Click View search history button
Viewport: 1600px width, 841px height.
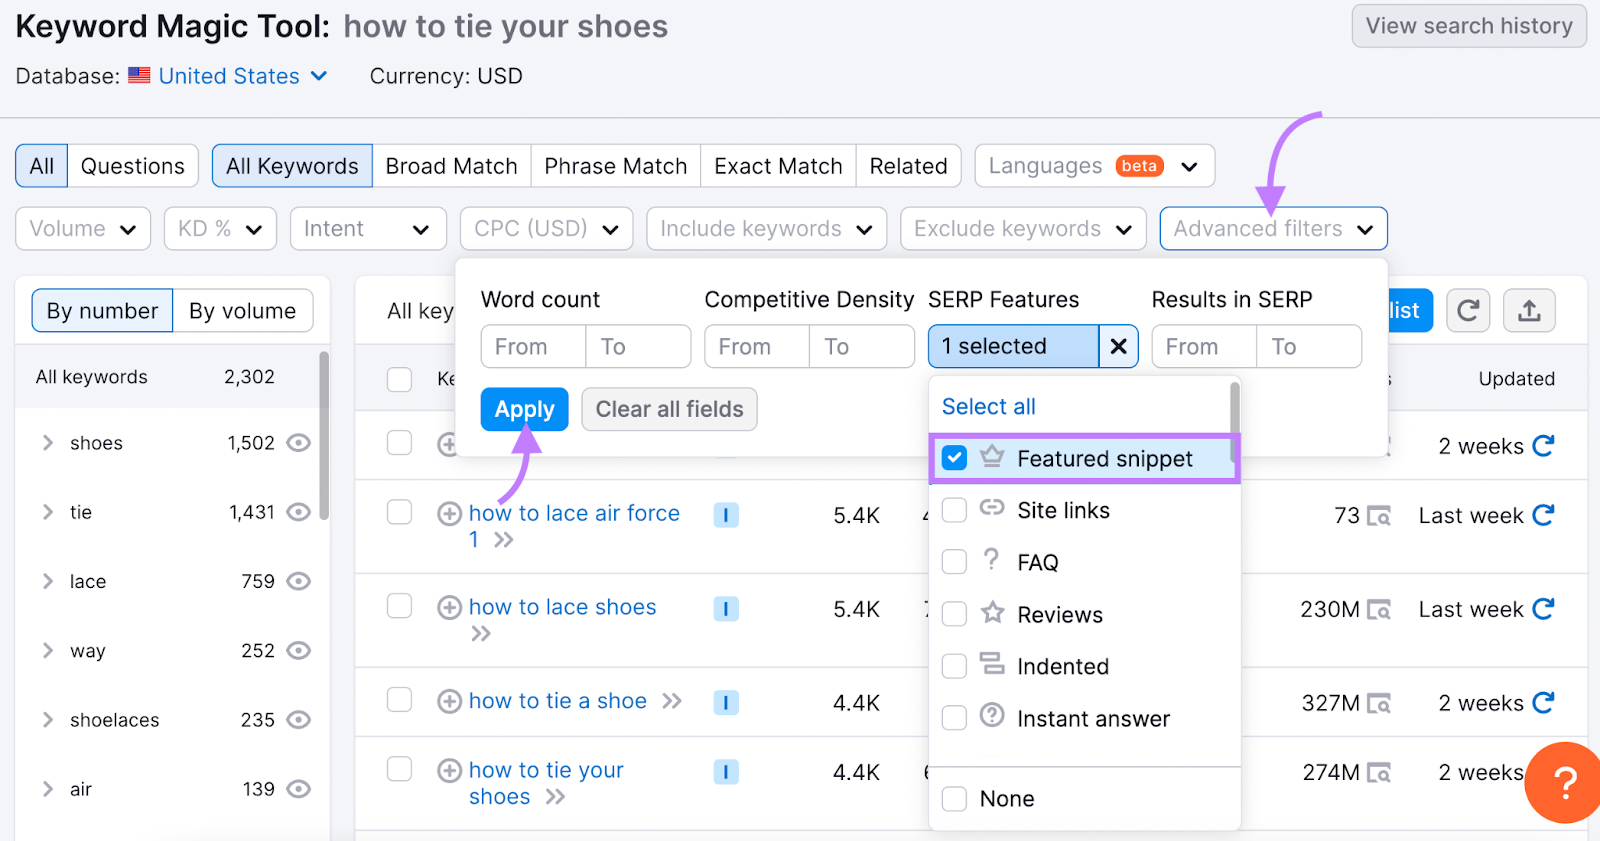(x=1468, y=26)
